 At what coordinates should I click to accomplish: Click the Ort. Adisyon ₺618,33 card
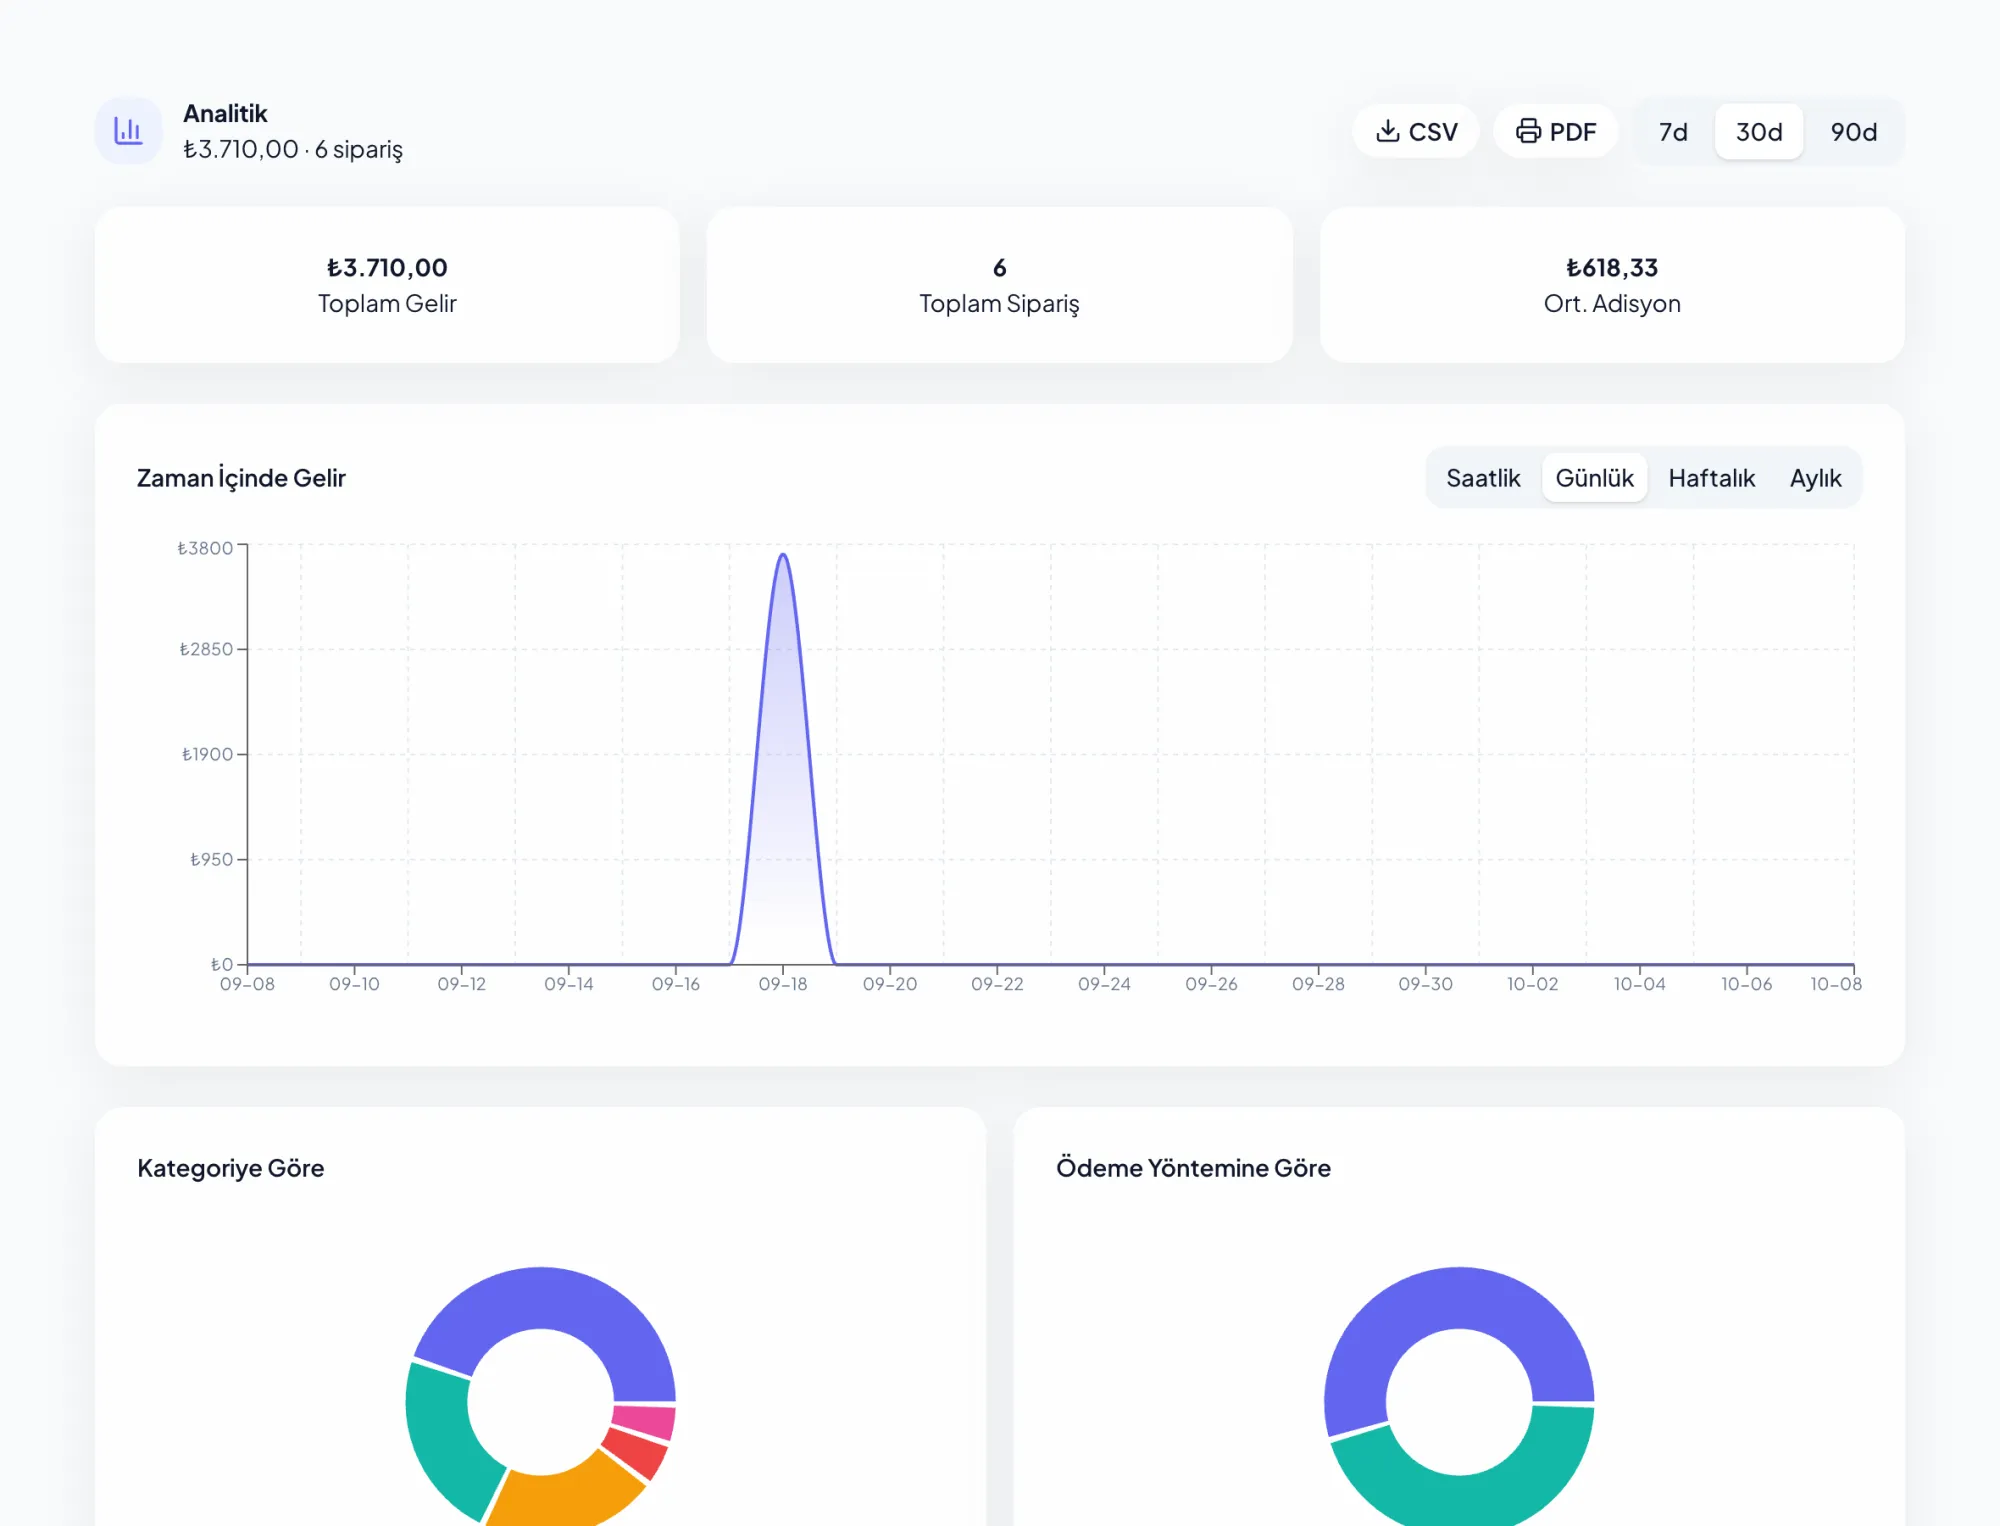[1612, 285]
